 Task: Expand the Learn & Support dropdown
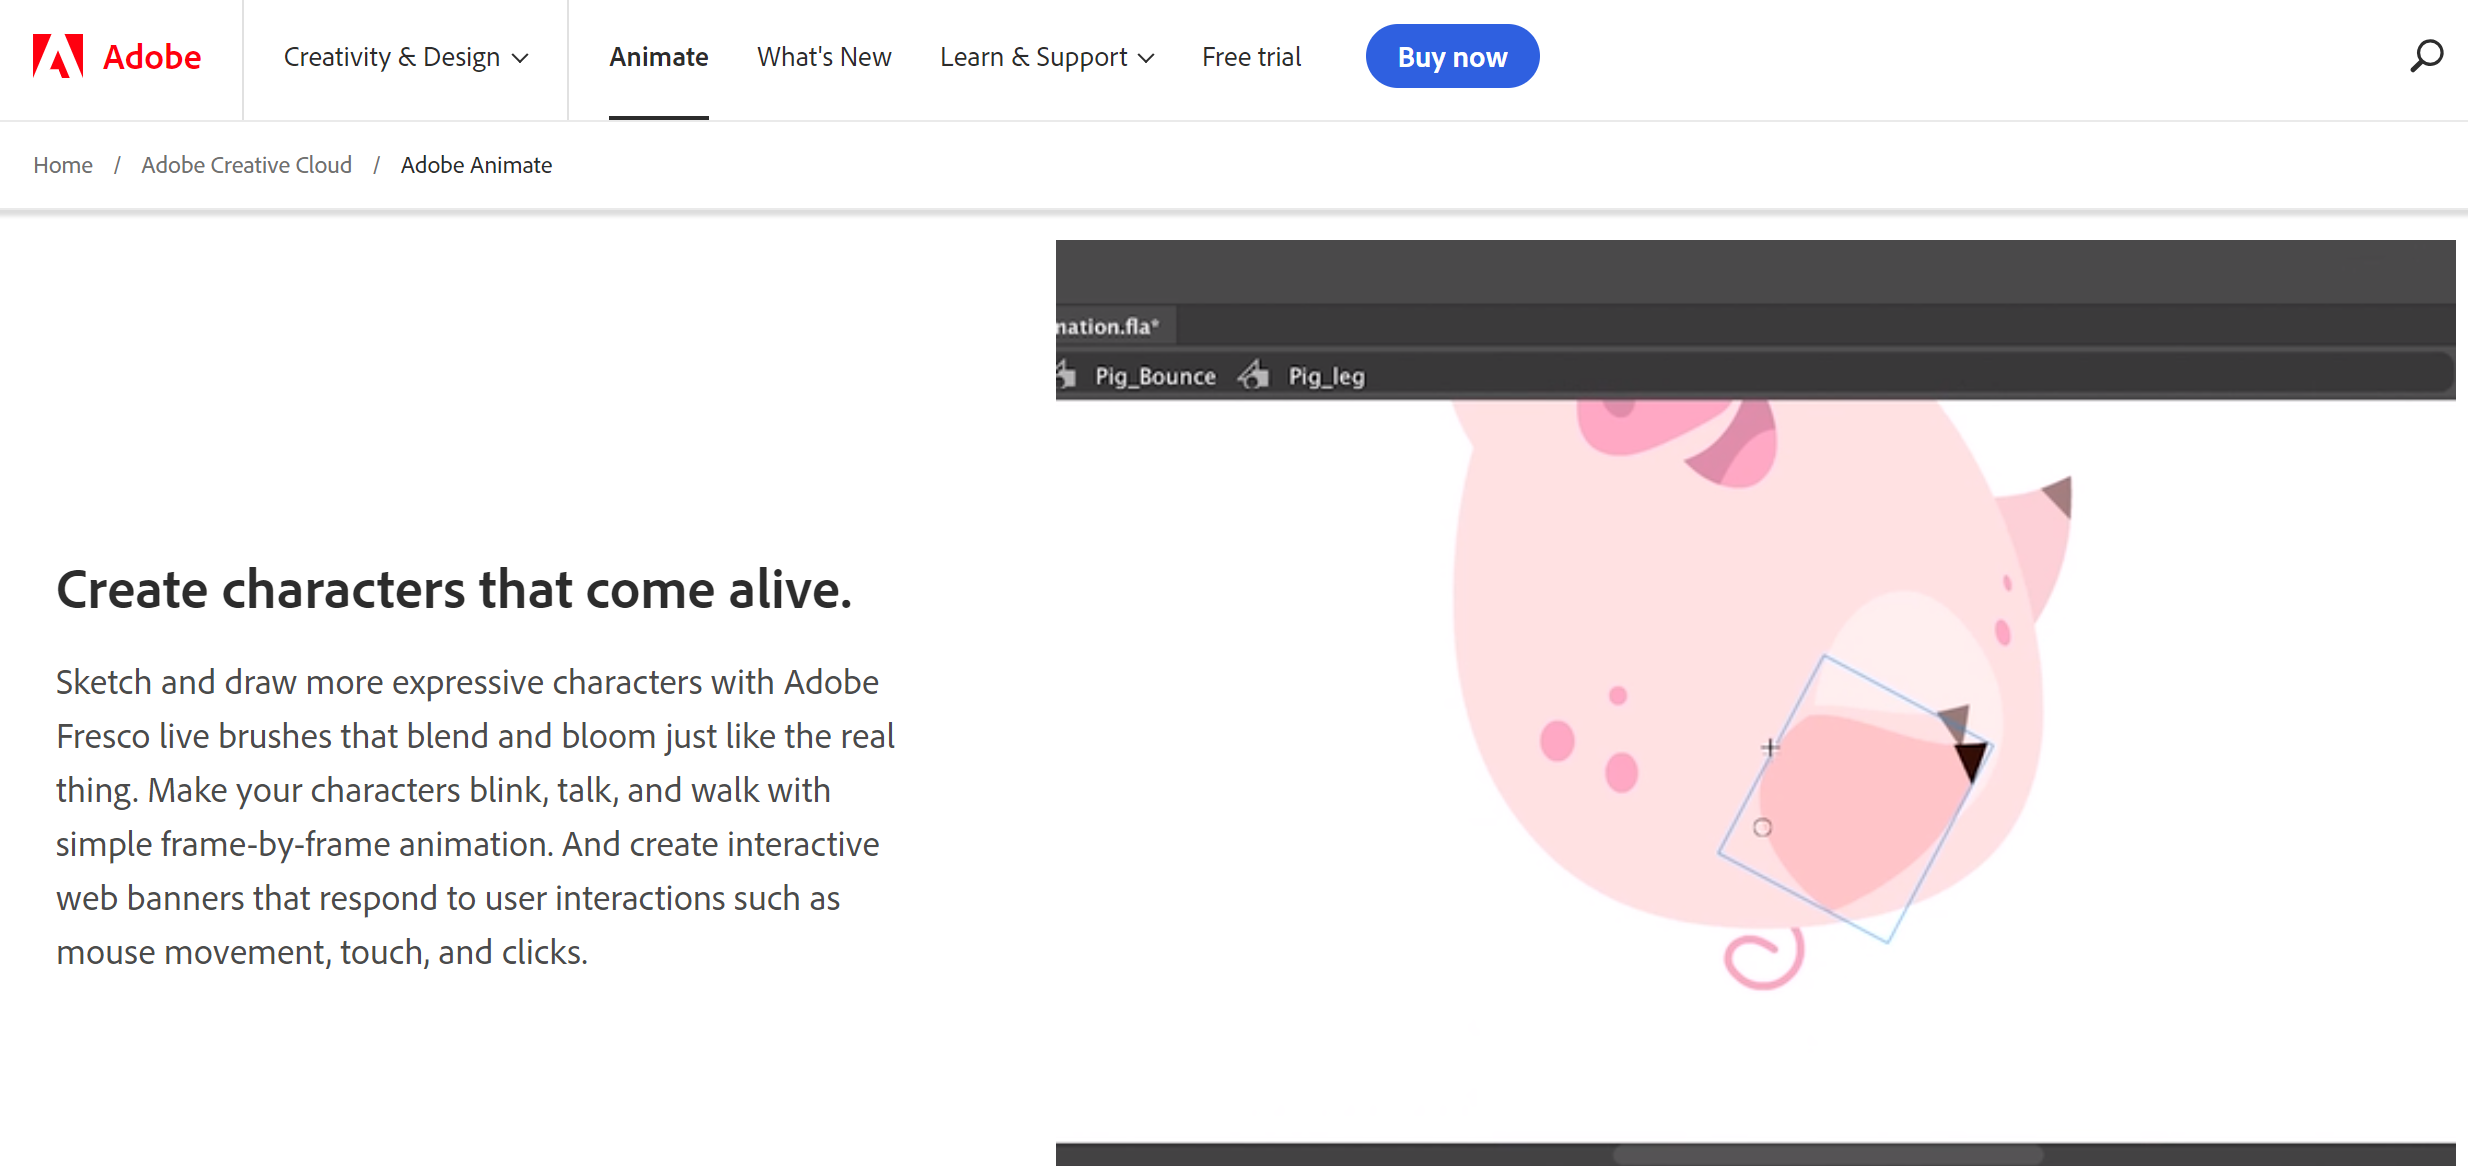click(1047, 57)
